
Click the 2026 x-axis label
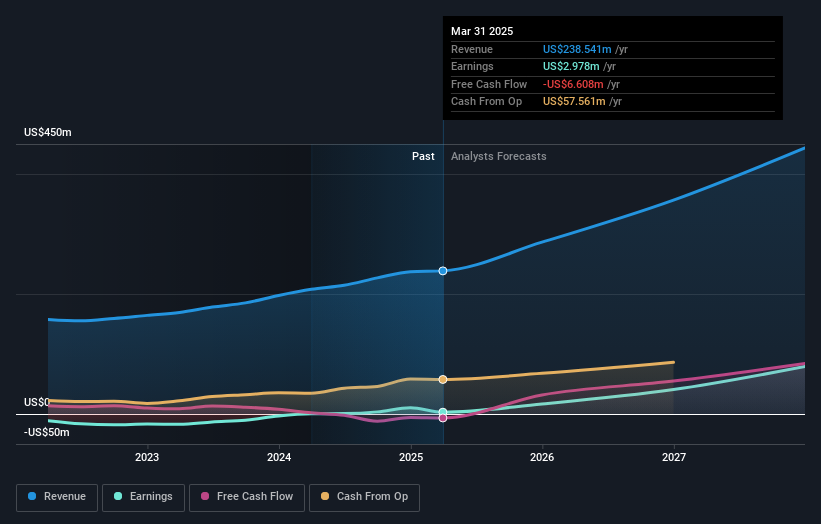tap(542, 457)
